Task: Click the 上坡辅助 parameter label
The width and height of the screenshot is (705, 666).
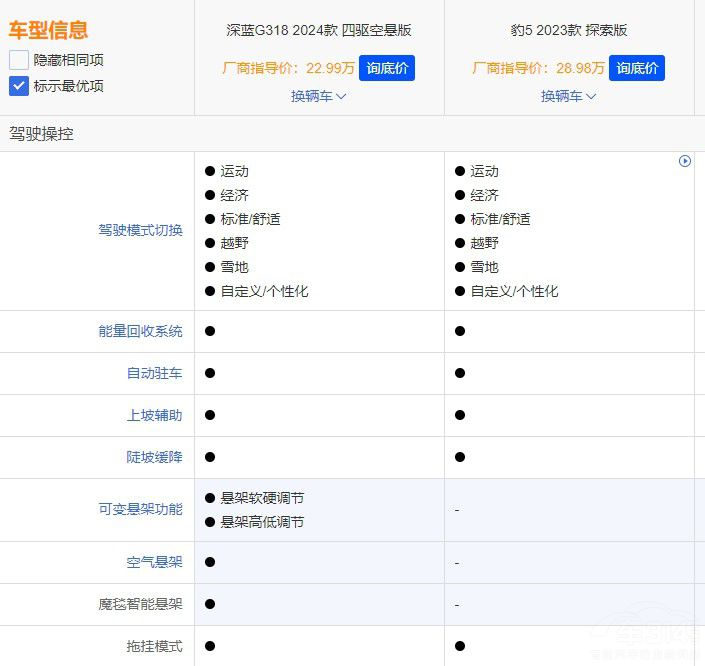Action: [x=154, y=415]
